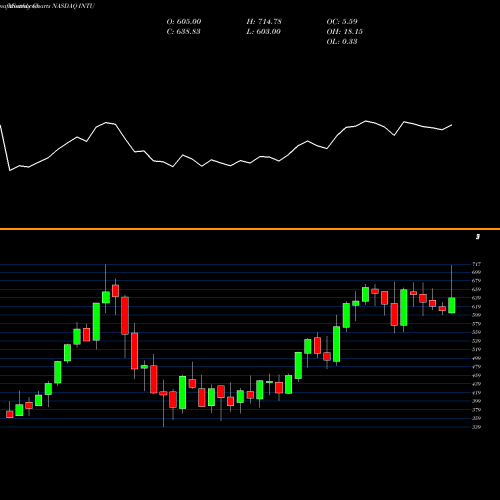Click the high value H: 714.78
Screen dimensions: 500x500
click(x=264, y=22)
